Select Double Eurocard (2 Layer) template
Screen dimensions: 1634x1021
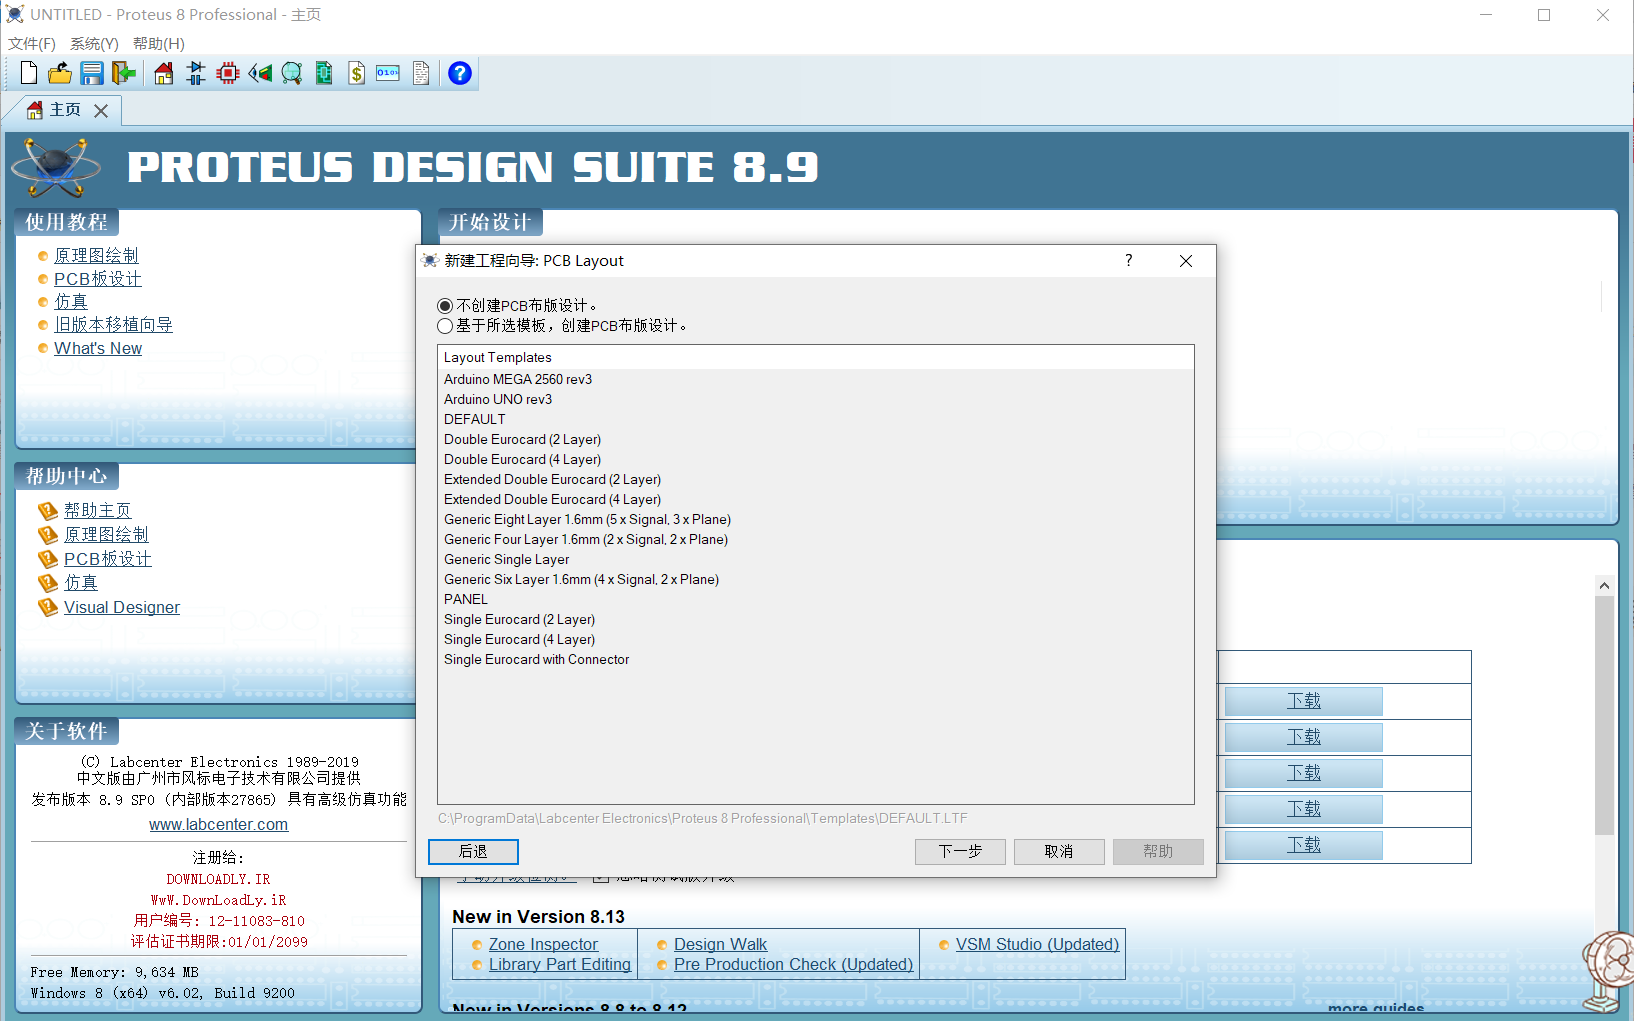(x=815, y=439)
